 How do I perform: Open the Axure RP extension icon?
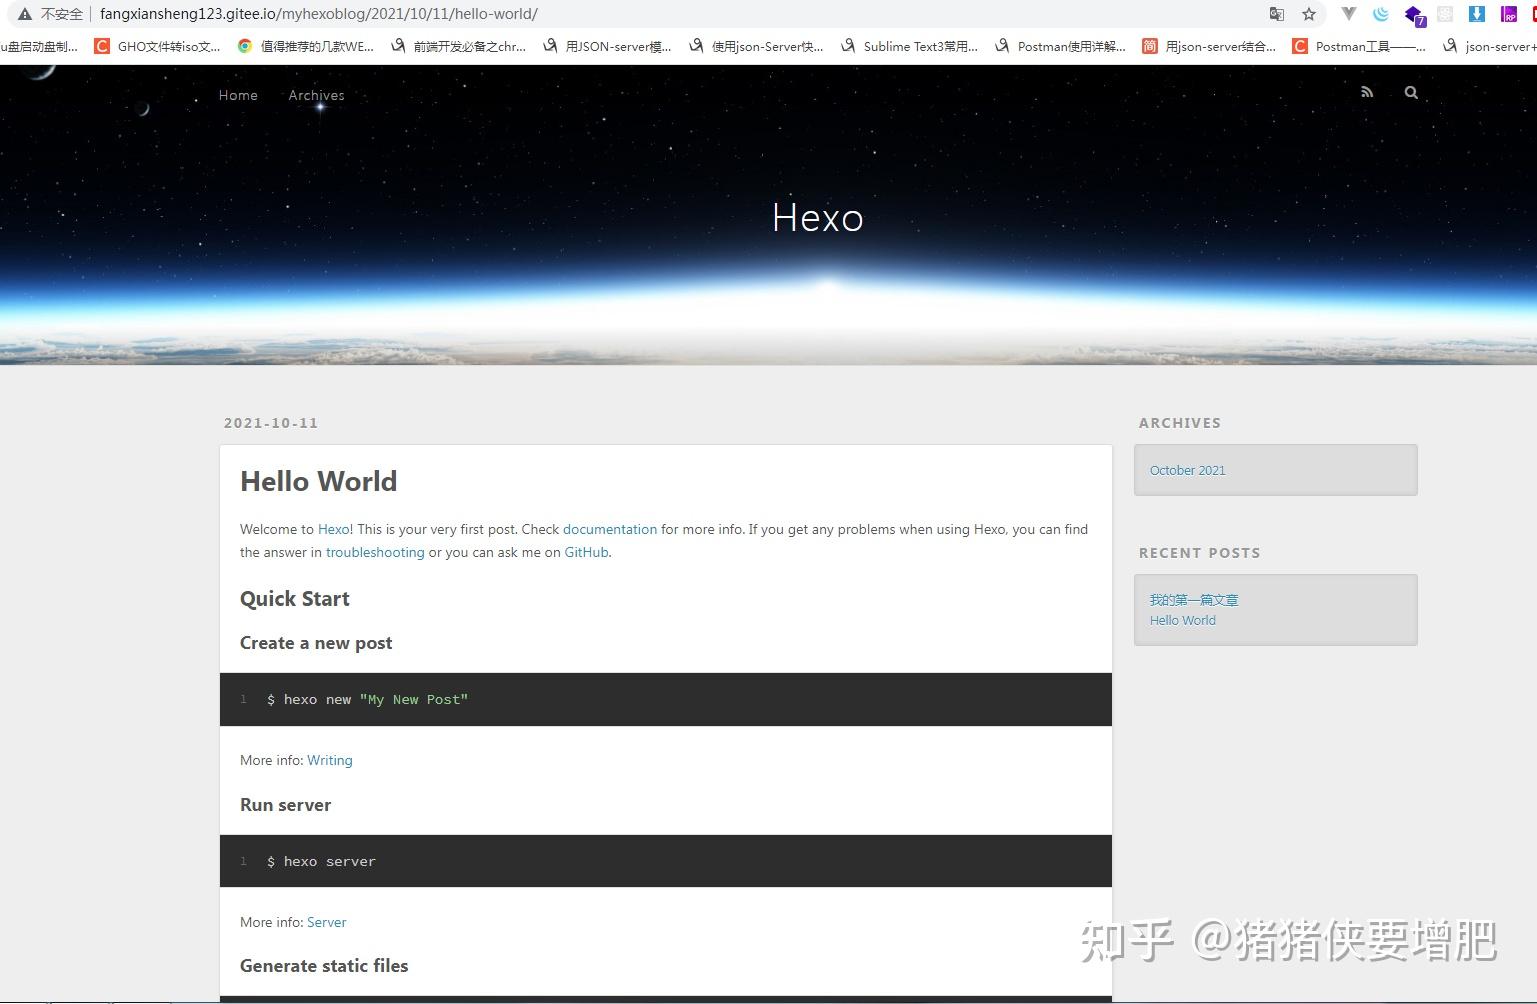pyautogui.click(x=1508, y=13)
